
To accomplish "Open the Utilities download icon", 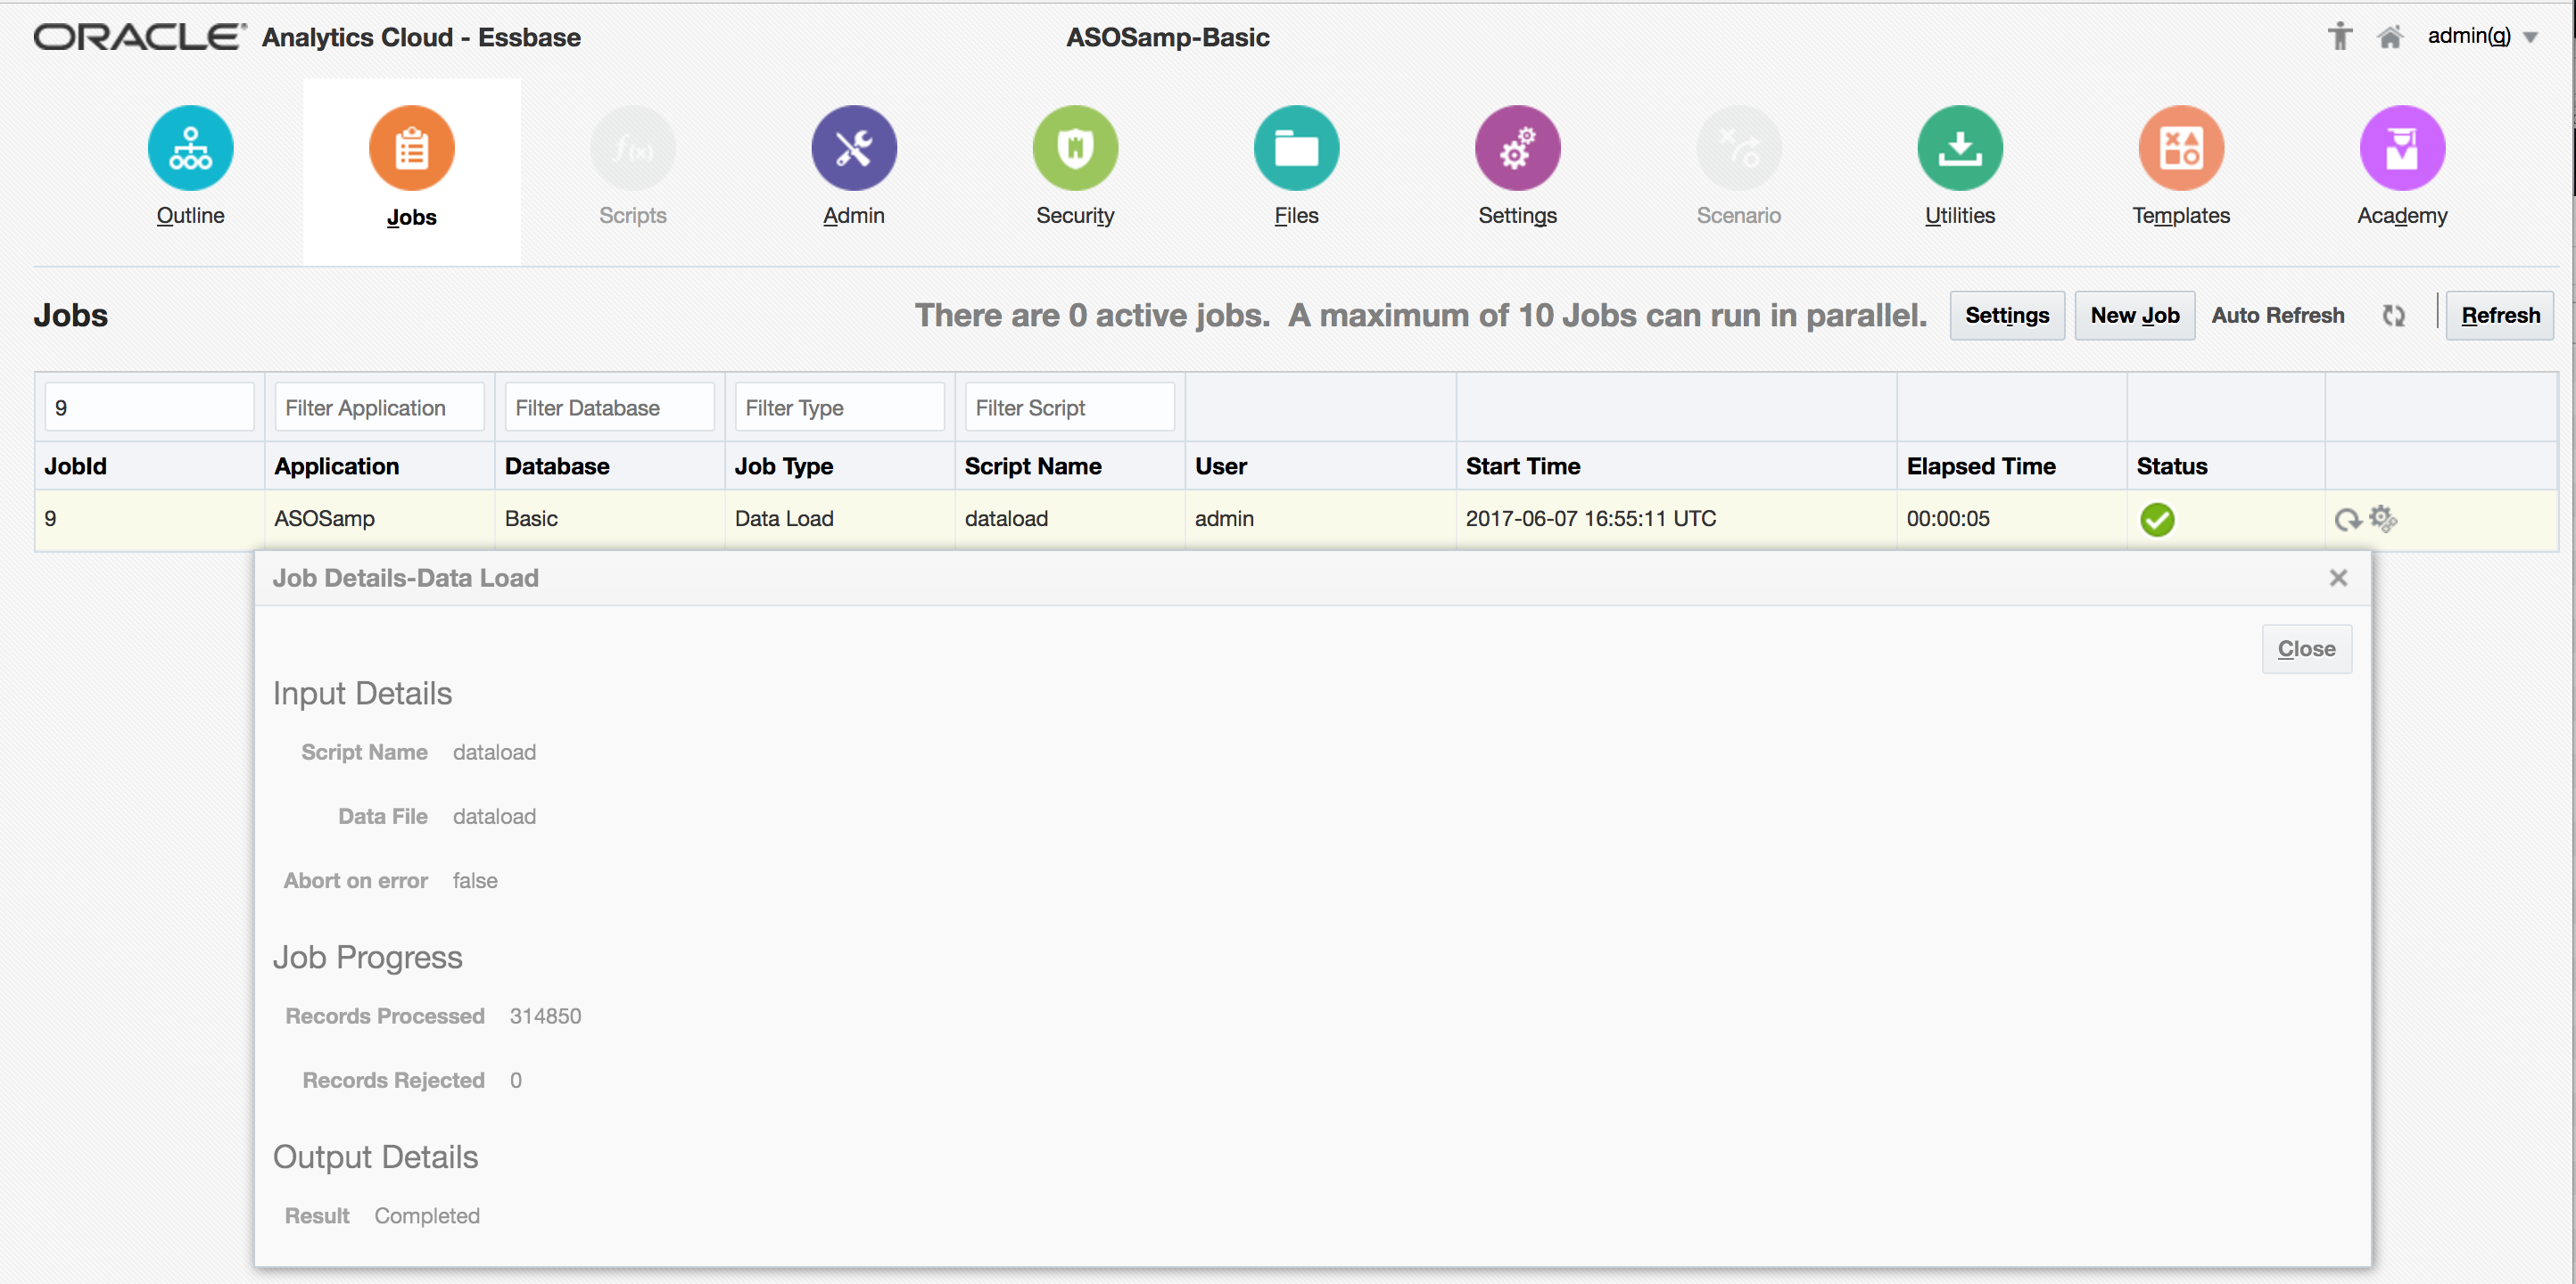I will [x=1959, y=148].
